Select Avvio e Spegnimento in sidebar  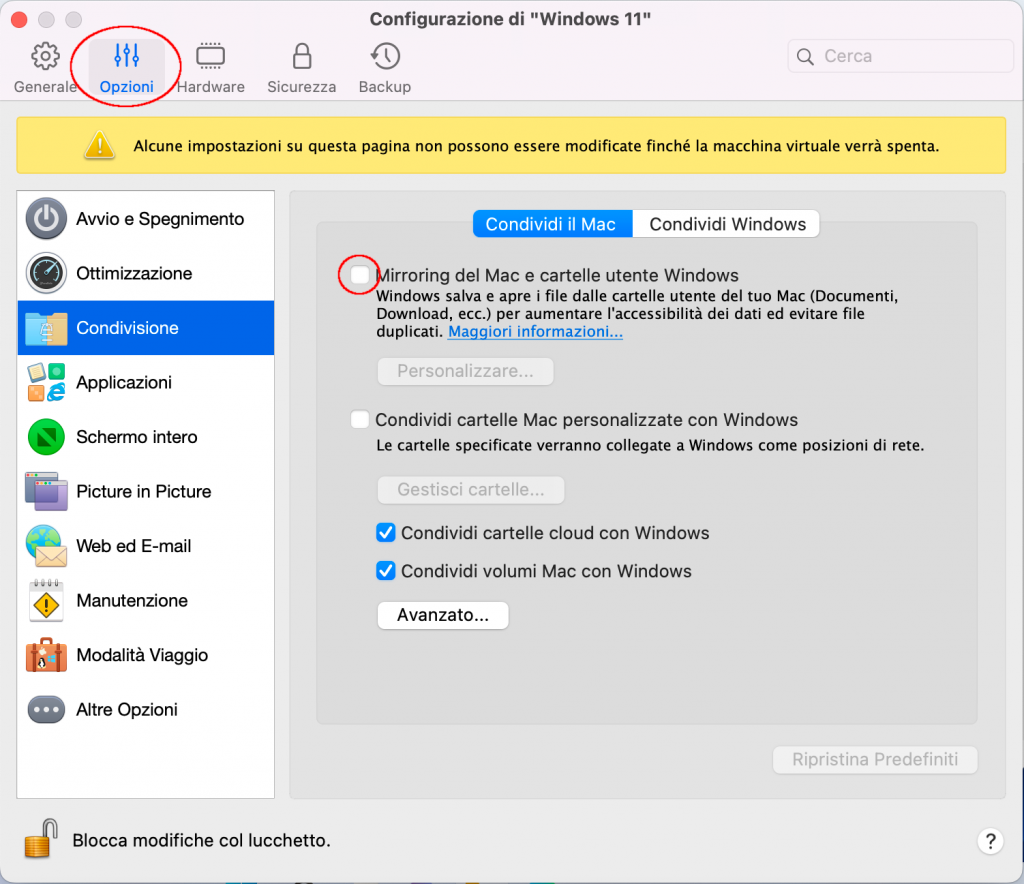click(146, 219)
